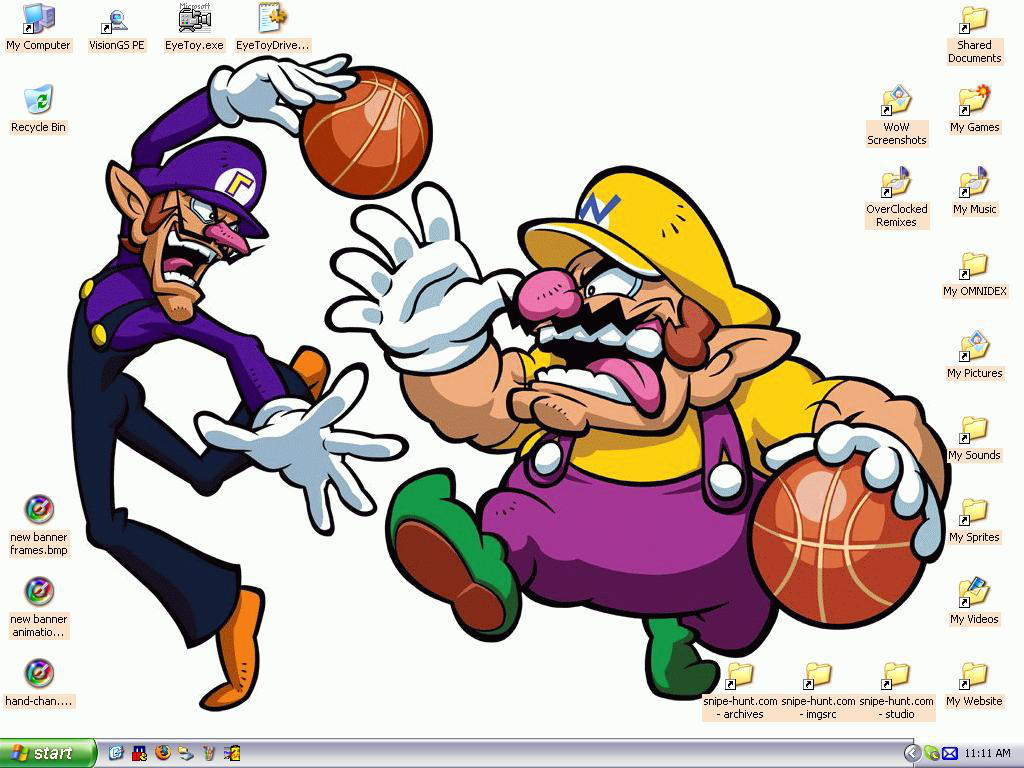Screen dimensions: 1024x768
Task: Click the last yellow Quick Launch icon
Action: point(232,753)
